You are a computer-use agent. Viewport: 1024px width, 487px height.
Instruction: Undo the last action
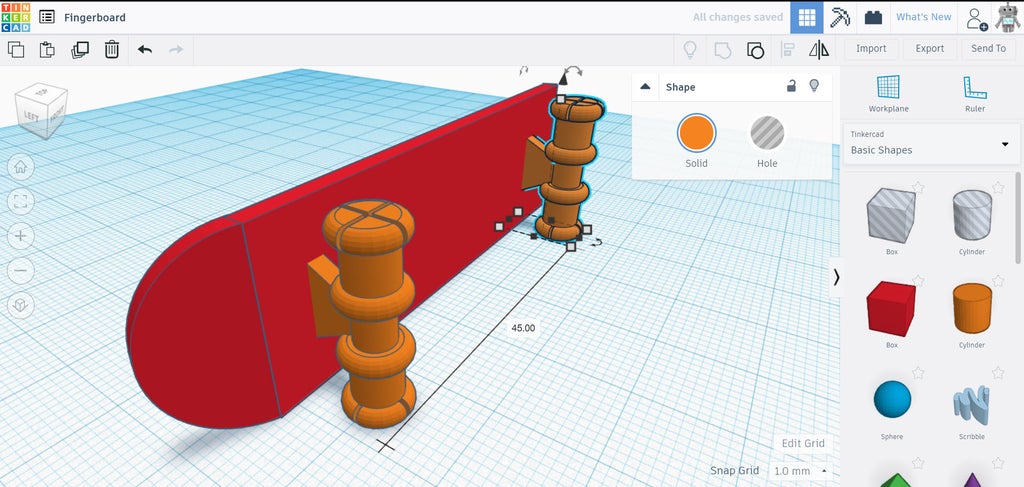[x=145, y=50]
